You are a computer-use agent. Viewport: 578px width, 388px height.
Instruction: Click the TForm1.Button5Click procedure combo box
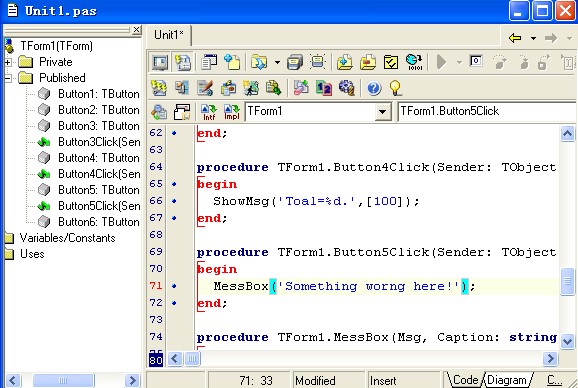488,111
